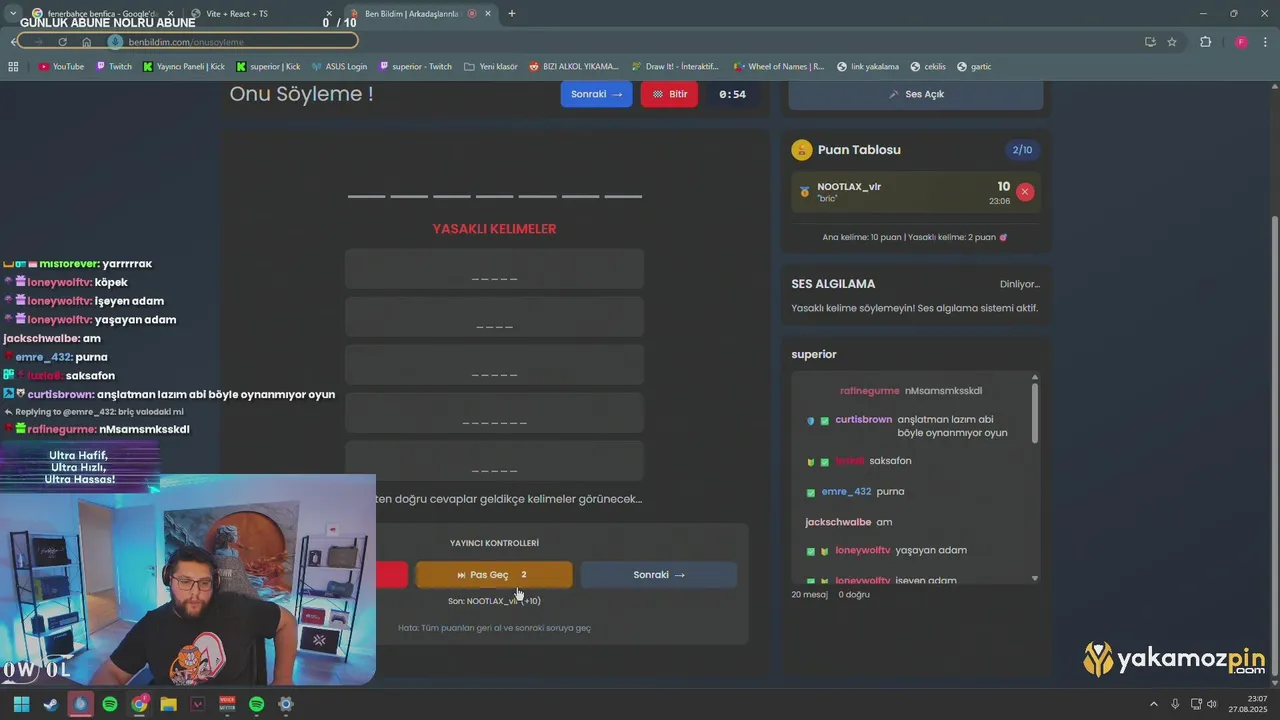1280x720 pixels.
Task: Open the settings gear taskbar icon
Action: [x=286, y=704]
